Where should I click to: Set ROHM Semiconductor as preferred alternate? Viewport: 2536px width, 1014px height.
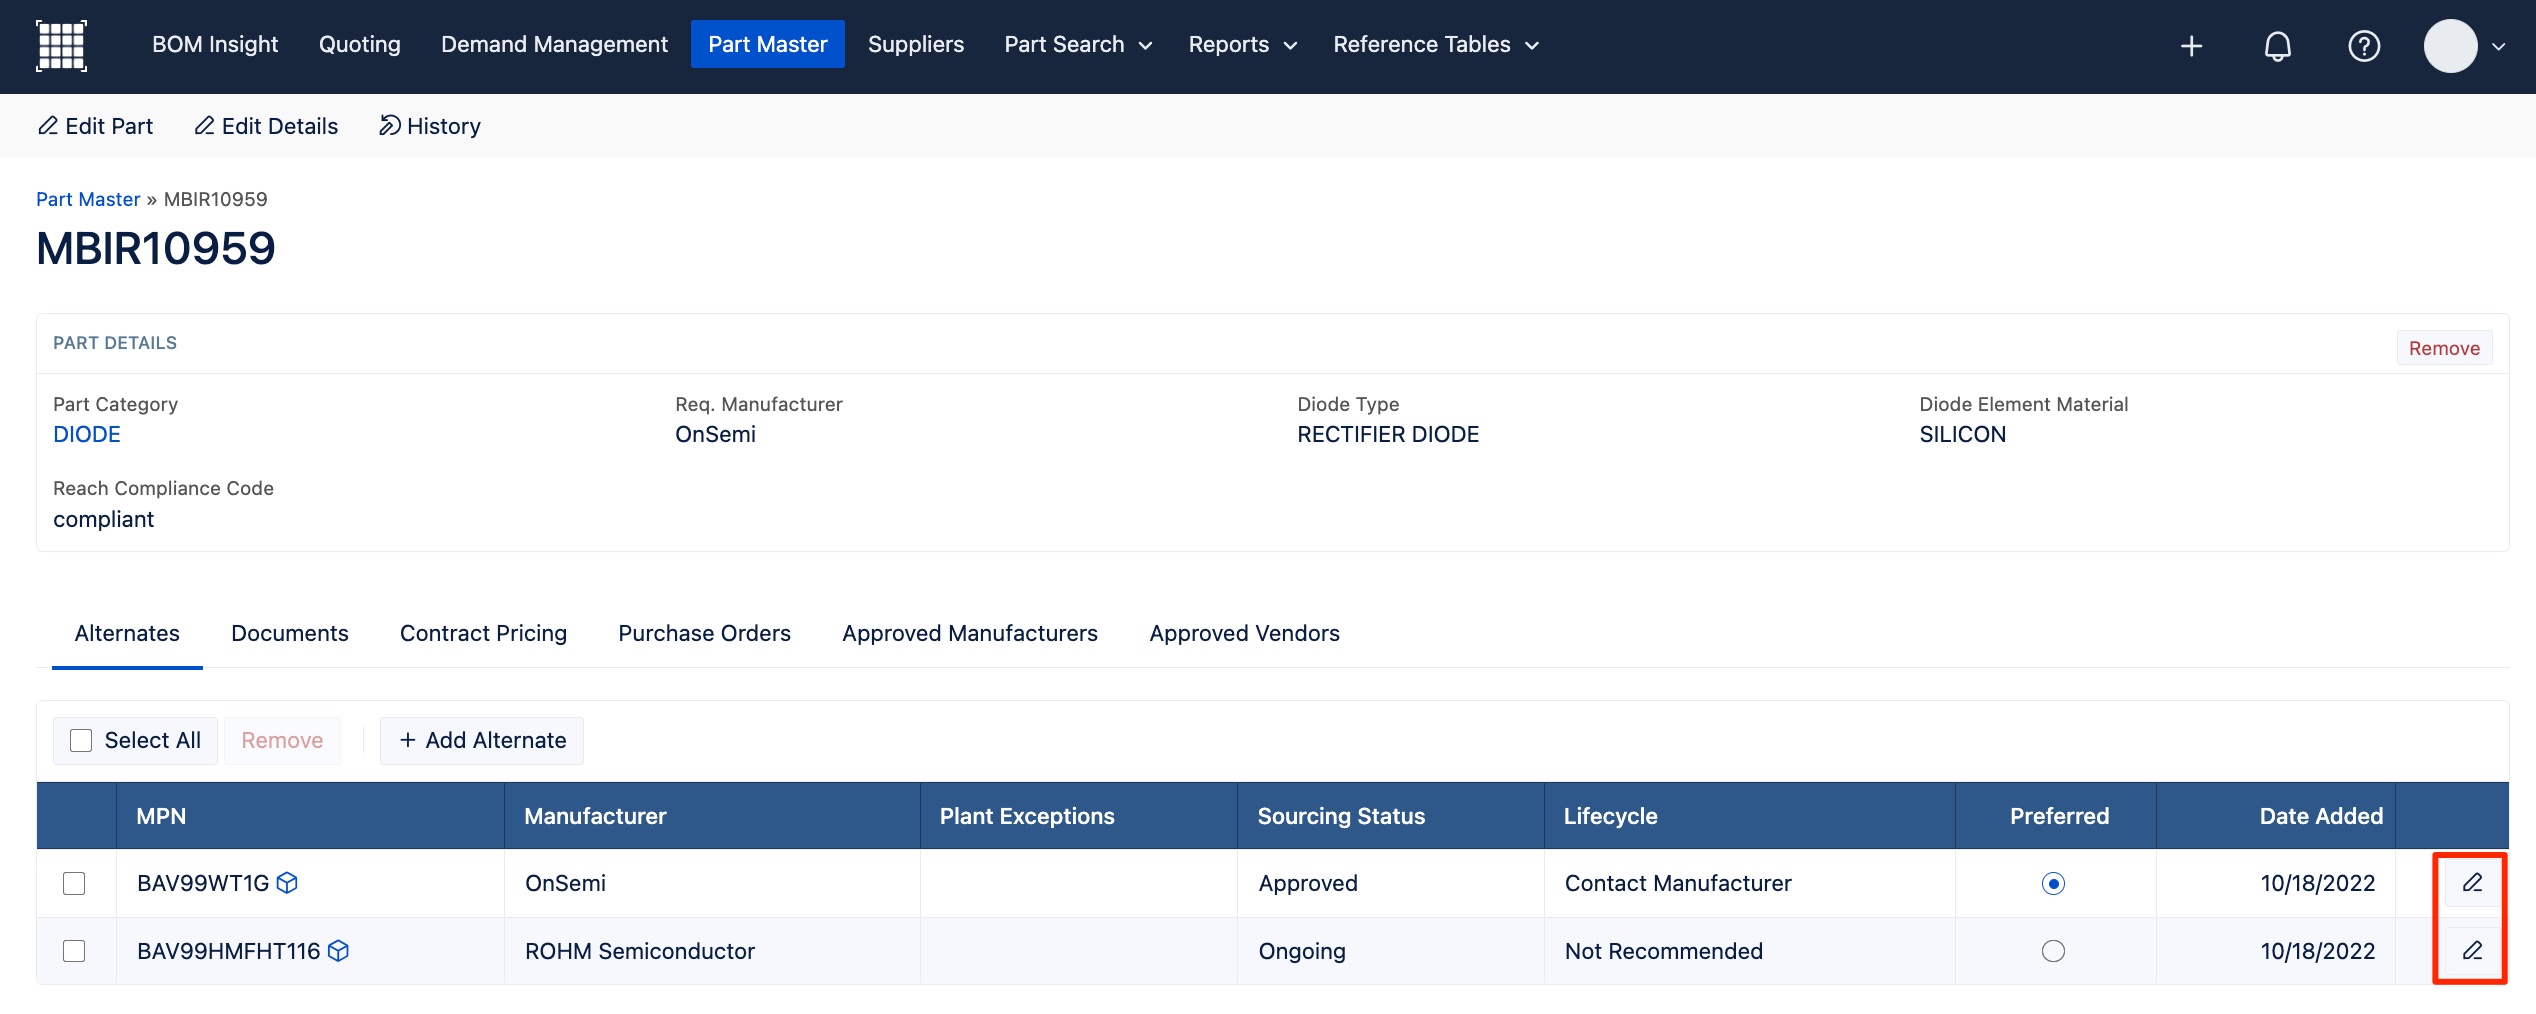pyautogui.click(x=2052, y=951)
